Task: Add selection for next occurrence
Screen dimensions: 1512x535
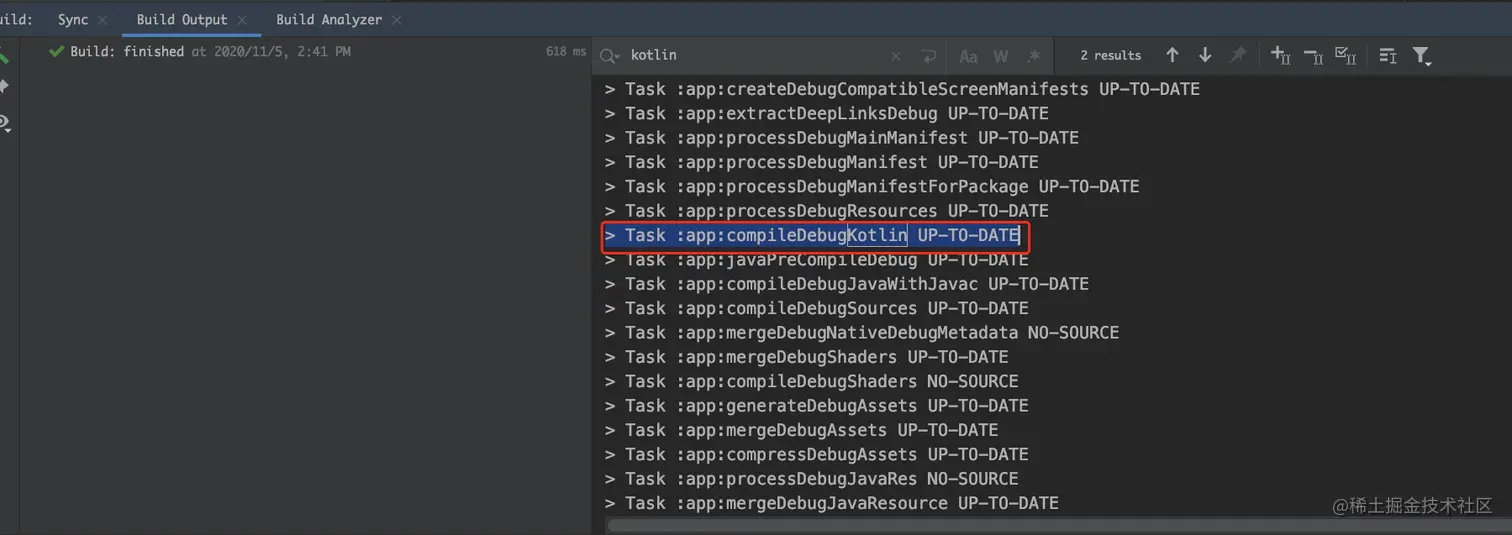Action: (x=1280, y=56)
